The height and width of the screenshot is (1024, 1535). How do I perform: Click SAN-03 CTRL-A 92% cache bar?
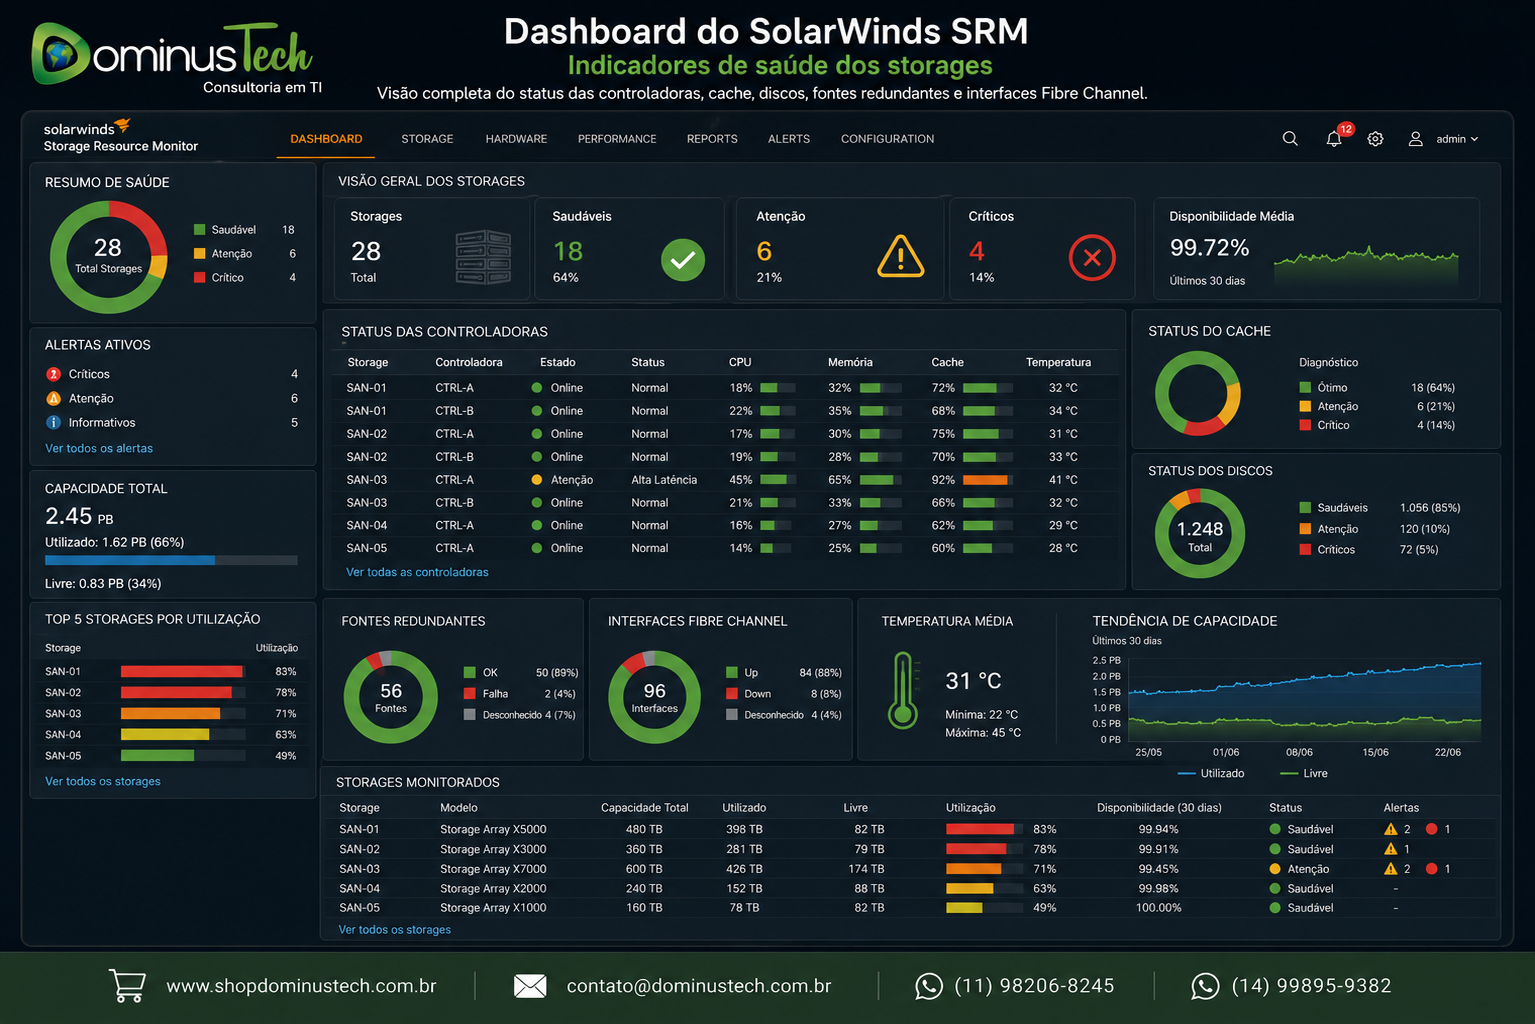987,480
